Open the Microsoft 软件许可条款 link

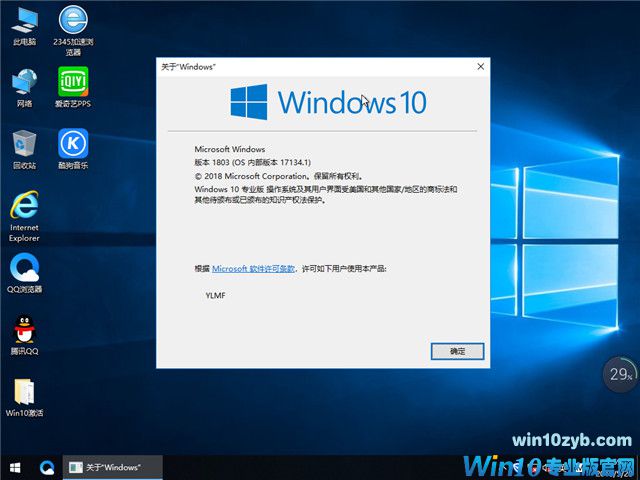click(253, 269)
